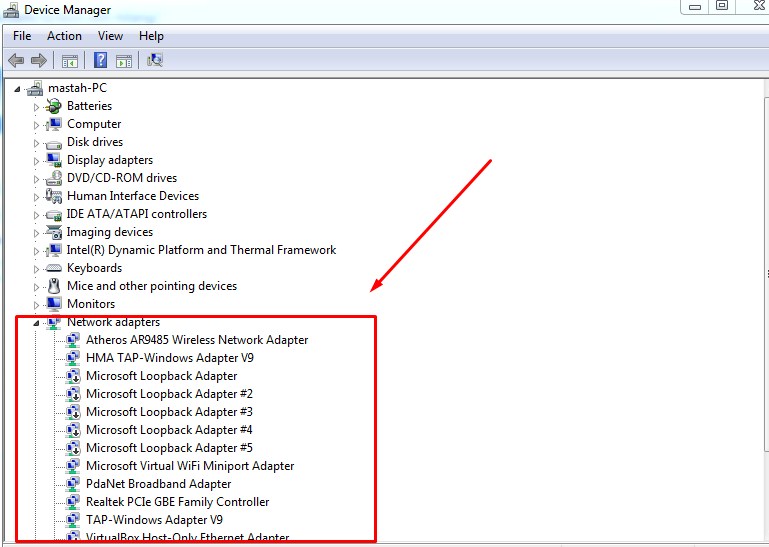Click the Forward arrow toolbar icon

[39, 61]
